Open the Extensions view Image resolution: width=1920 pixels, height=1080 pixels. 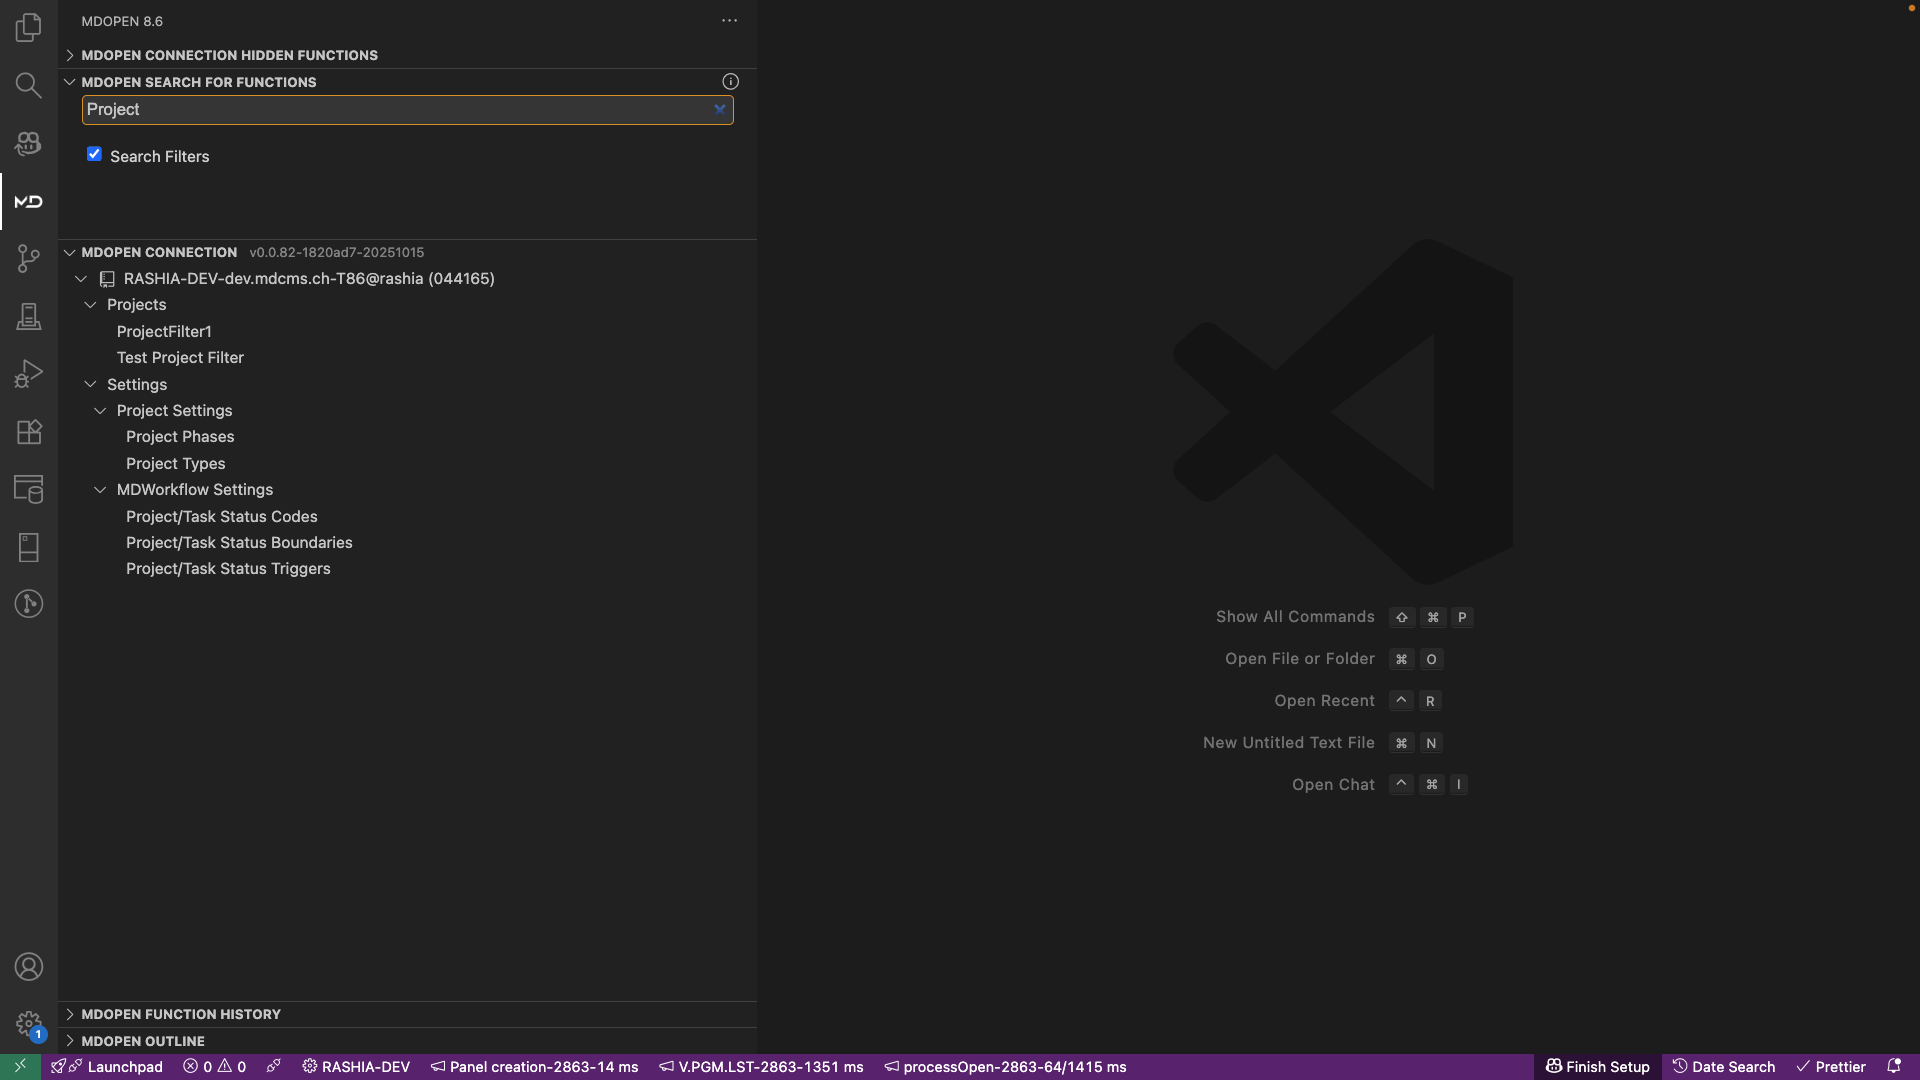(x=28, y=432)
